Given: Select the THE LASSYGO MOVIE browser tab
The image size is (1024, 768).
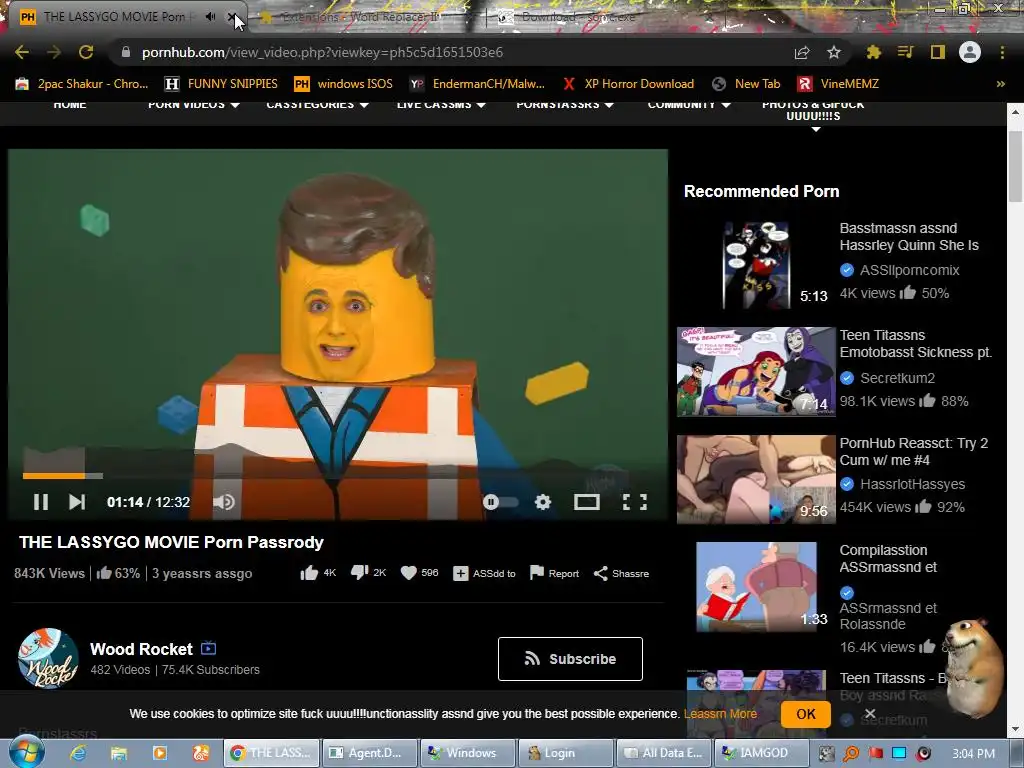Looking at the screenshot, I should (x=114, y=17).
